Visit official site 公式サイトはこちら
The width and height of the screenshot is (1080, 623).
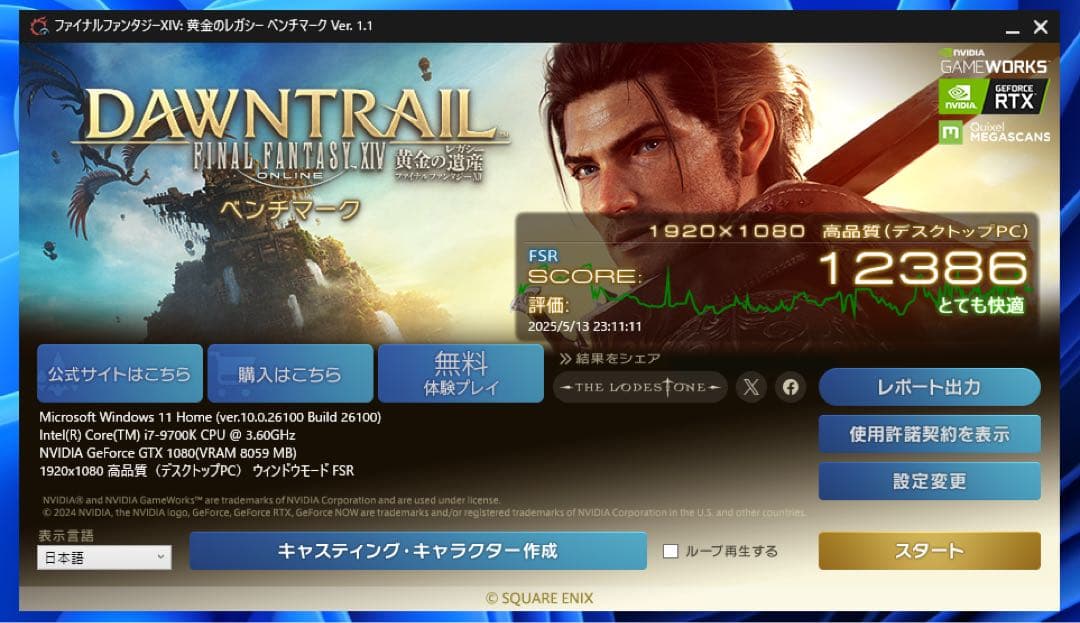pyautogui.click(x=120, y=373)
